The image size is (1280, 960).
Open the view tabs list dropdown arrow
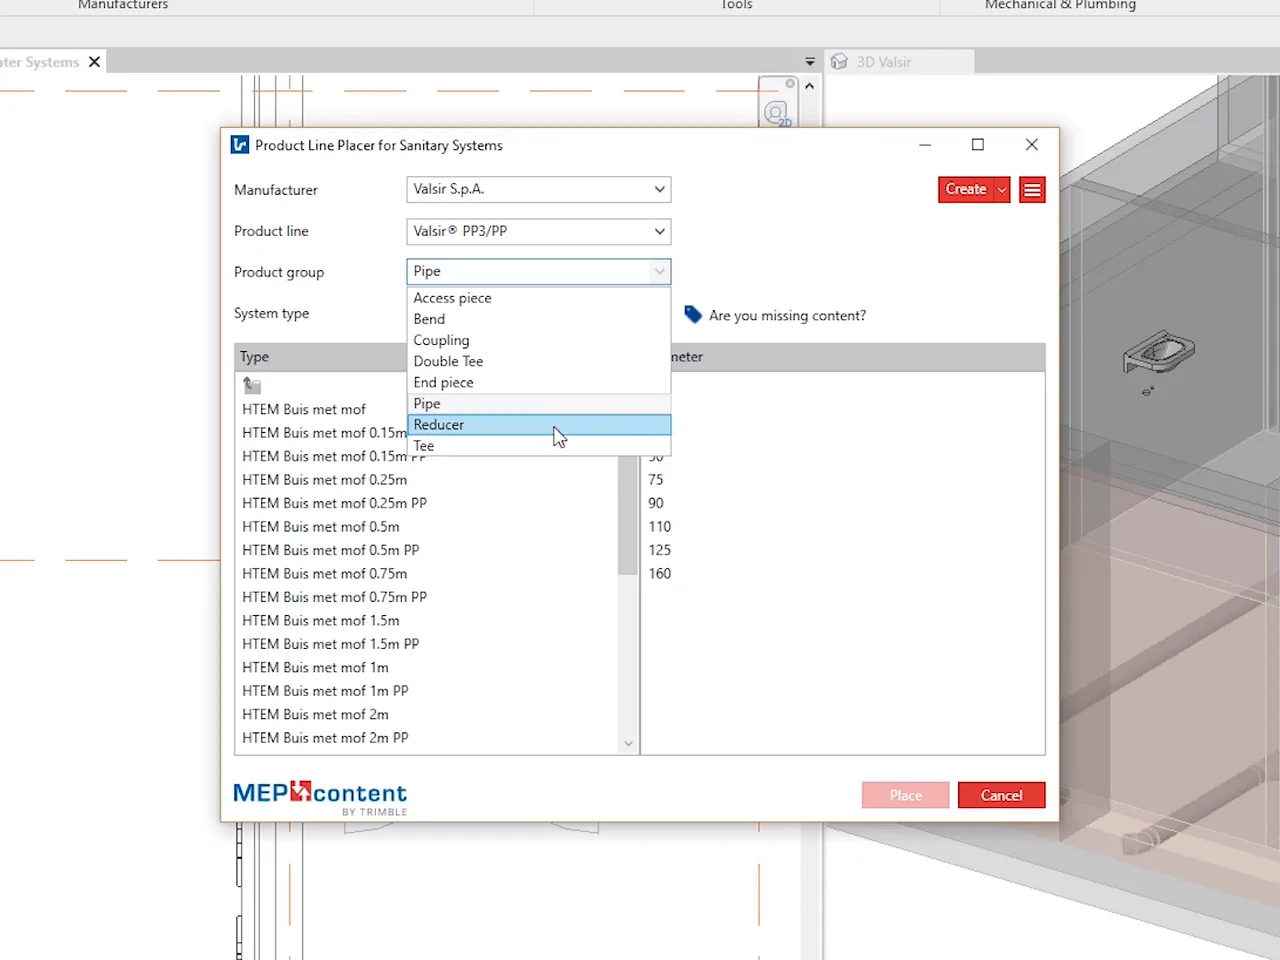click(810, 62)
